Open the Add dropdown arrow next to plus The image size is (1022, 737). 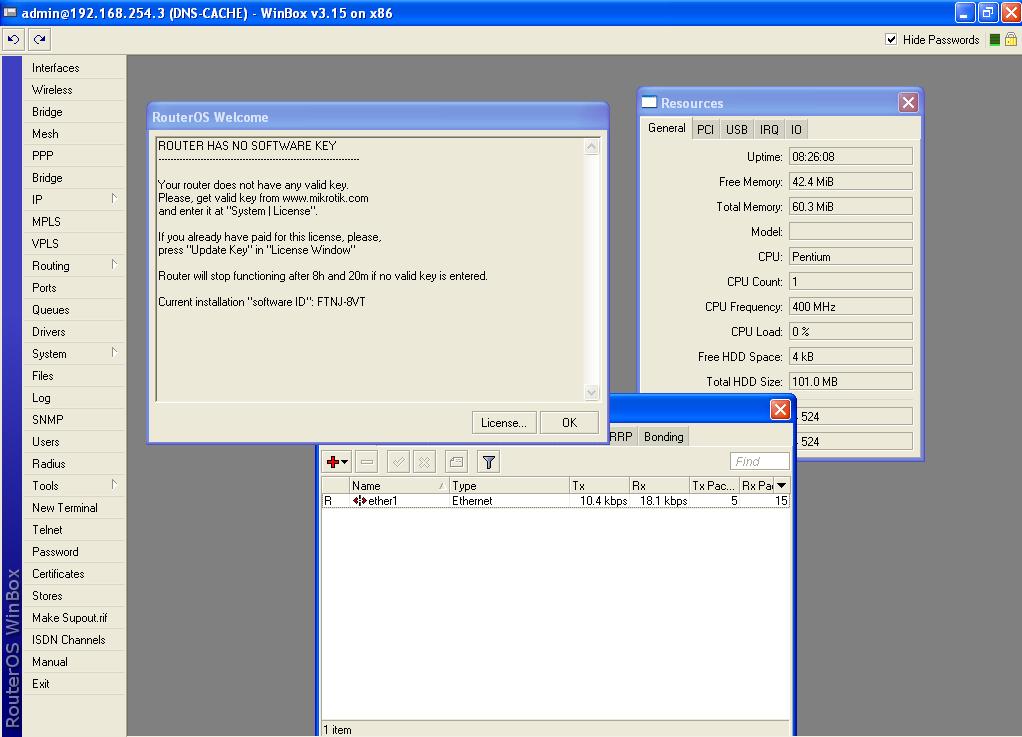point(345,462)
